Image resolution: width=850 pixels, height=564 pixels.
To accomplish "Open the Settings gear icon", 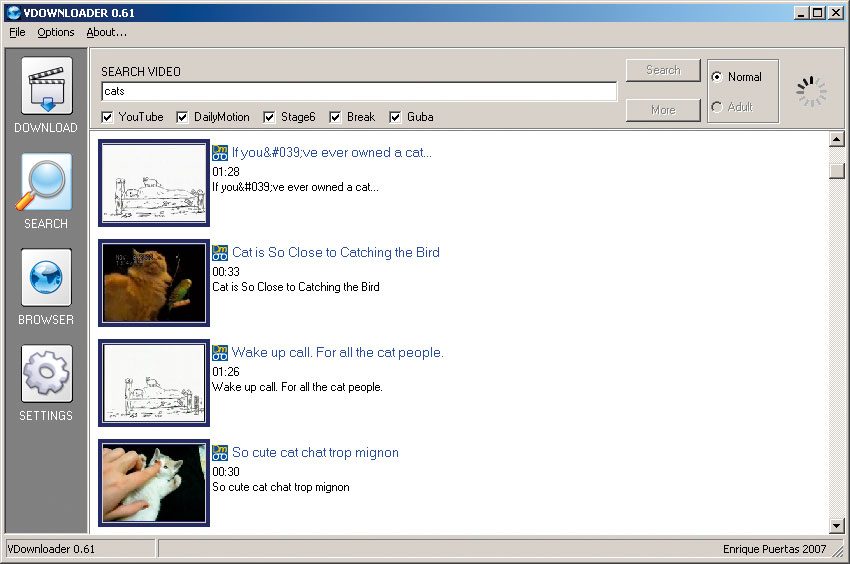I will [x=46, y=374].
